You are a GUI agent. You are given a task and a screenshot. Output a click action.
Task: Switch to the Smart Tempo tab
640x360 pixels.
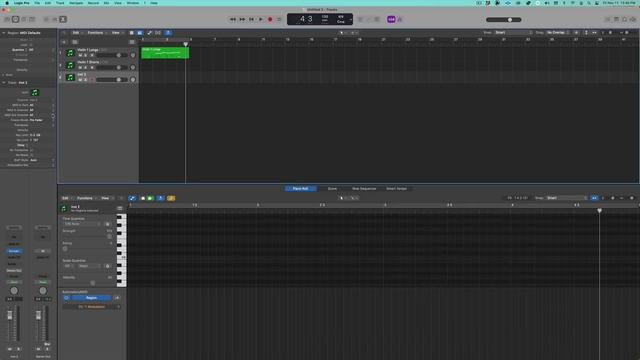tap(396, 189)
